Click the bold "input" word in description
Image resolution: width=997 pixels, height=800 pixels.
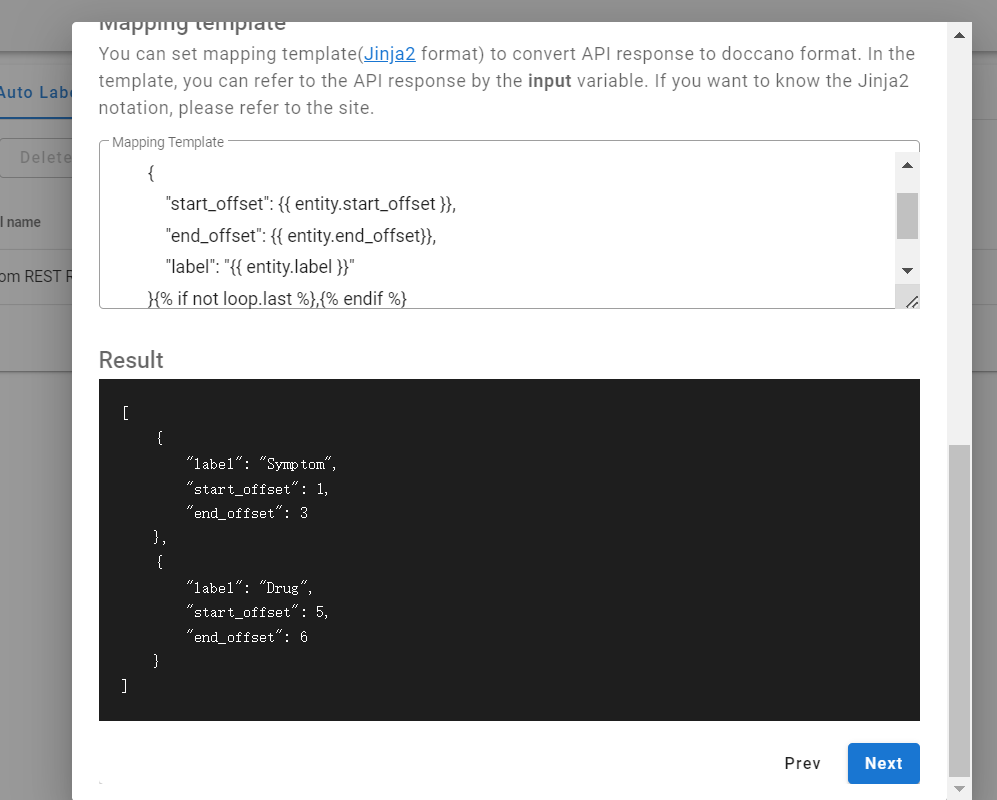[x=549, y=81]
